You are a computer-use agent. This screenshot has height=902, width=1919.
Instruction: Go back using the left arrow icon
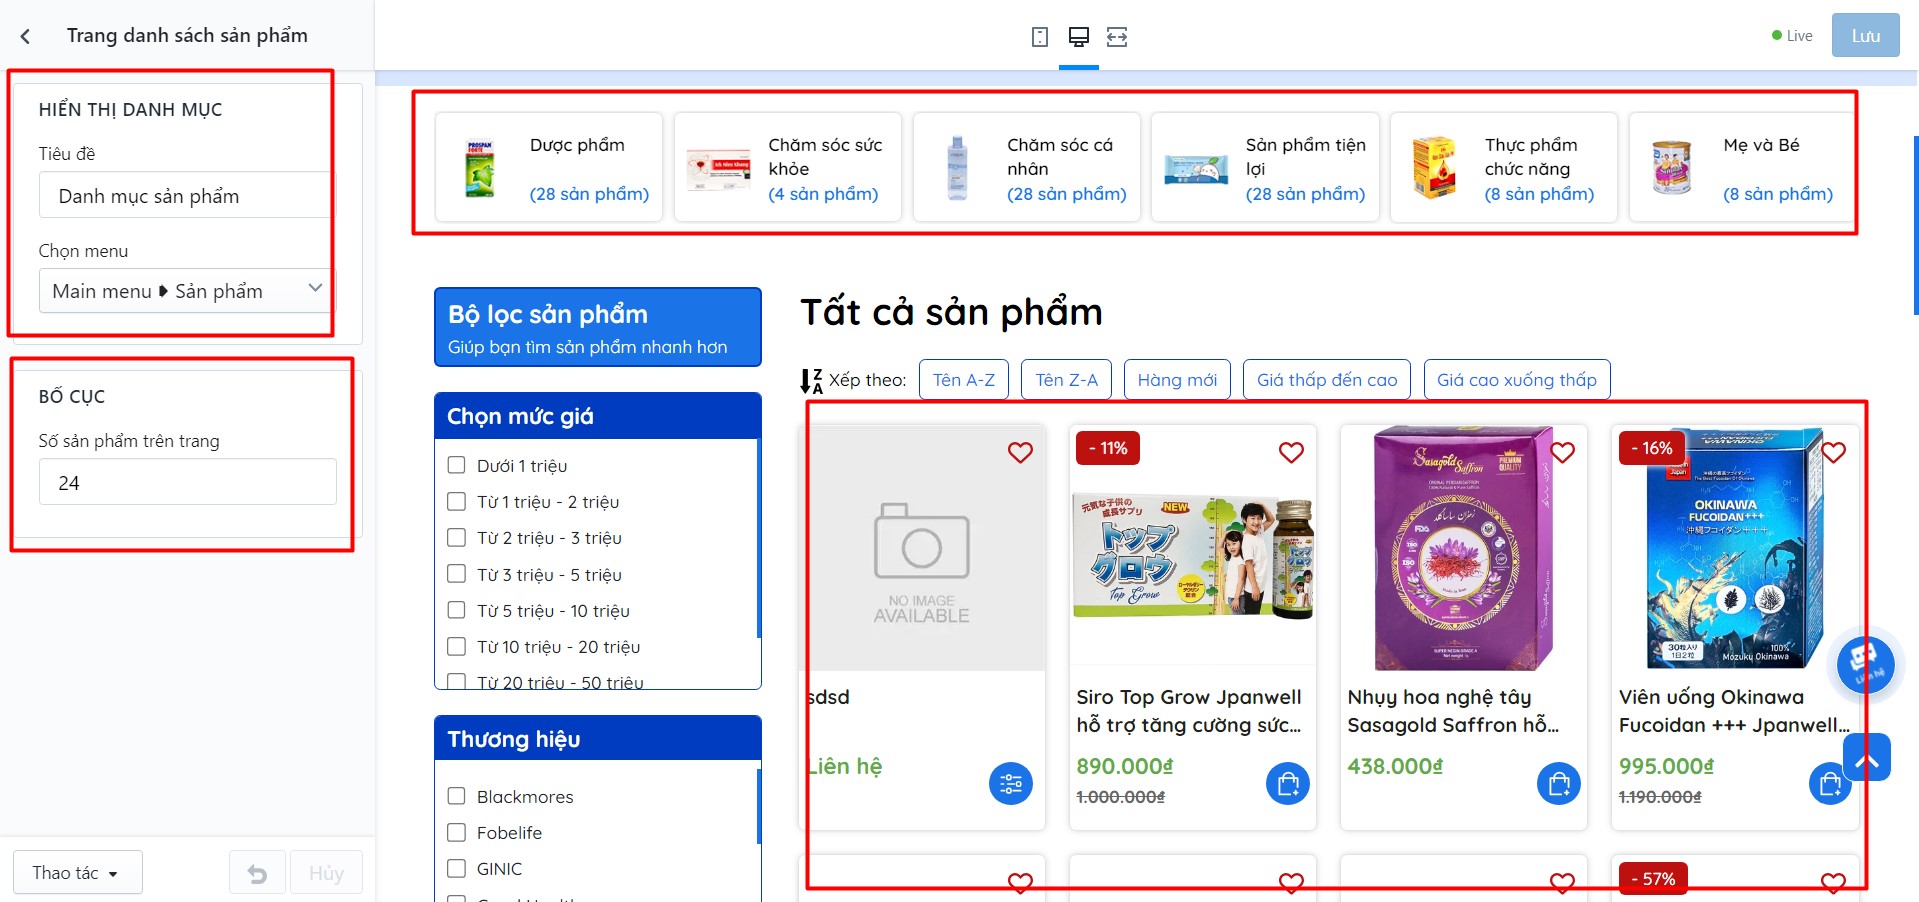25,37
